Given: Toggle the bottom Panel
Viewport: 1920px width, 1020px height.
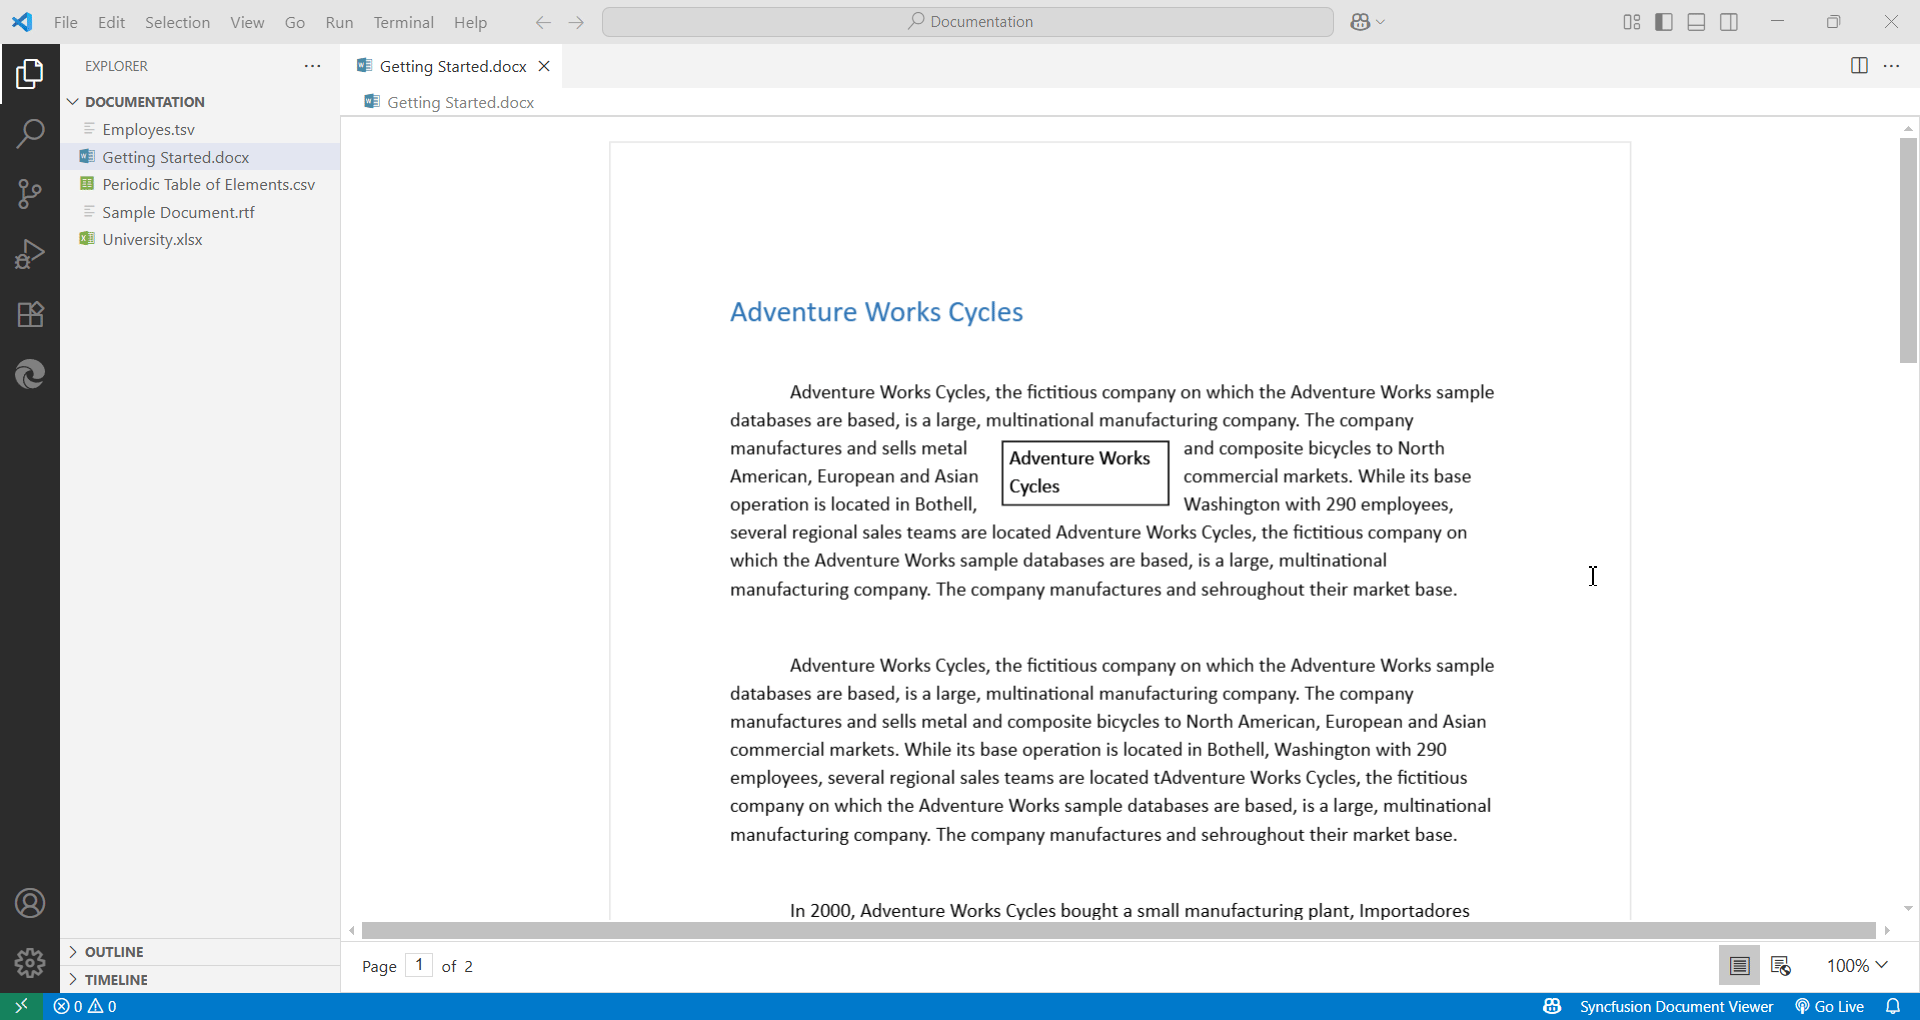Looking at the screenshot, I should point(1697,22).
